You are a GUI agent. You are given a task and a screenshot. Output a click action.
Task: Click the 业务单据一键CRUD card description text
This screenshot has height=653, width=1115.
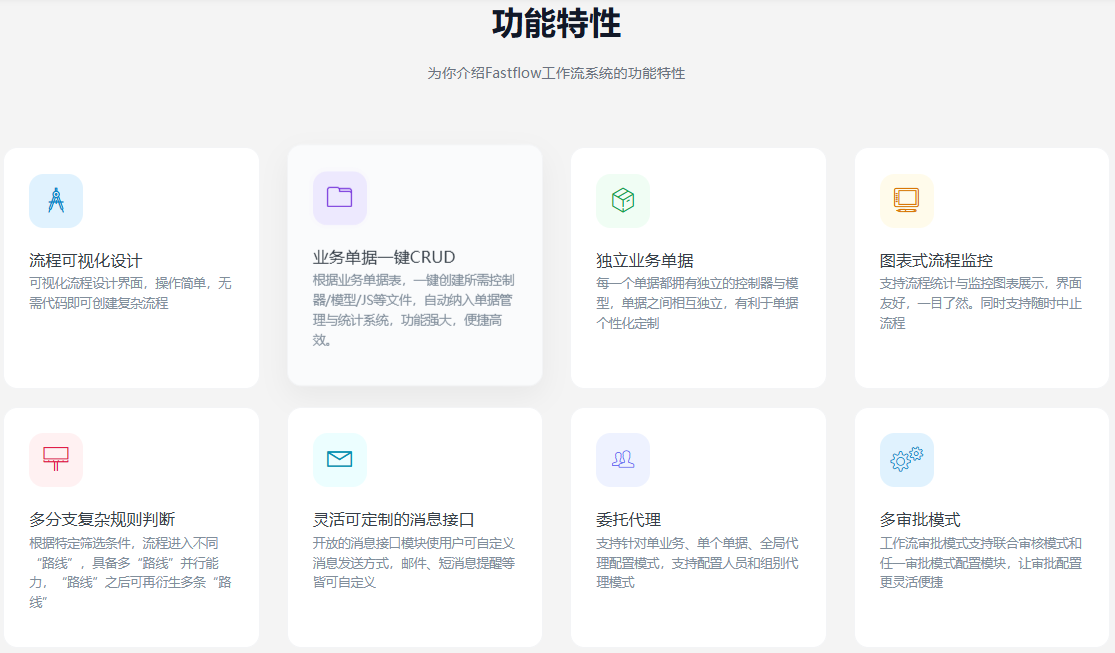(x=414, y=310)
